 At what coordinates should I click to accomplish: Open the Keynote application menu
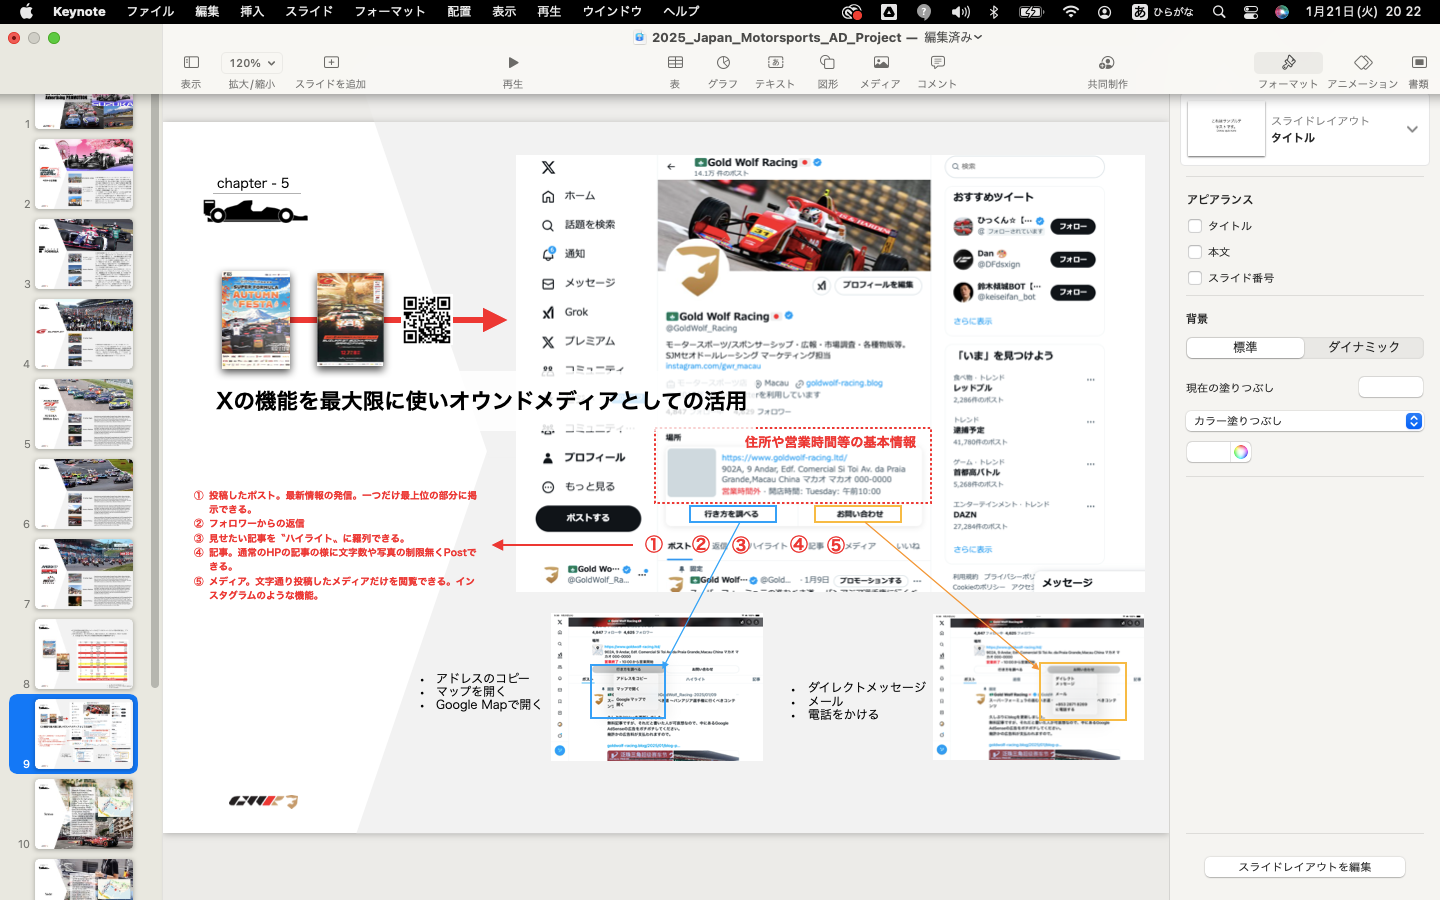[x=79, y=12]
